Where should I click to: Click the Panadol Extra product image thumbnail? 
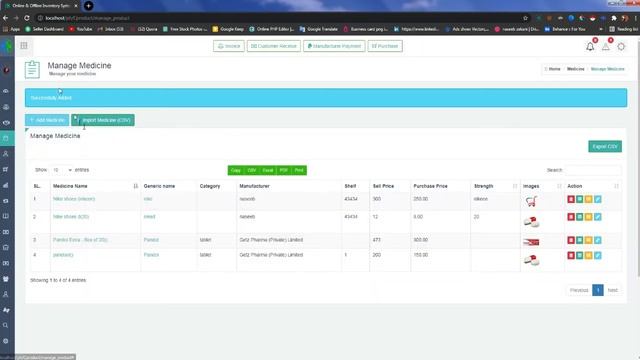coord(531,242)
